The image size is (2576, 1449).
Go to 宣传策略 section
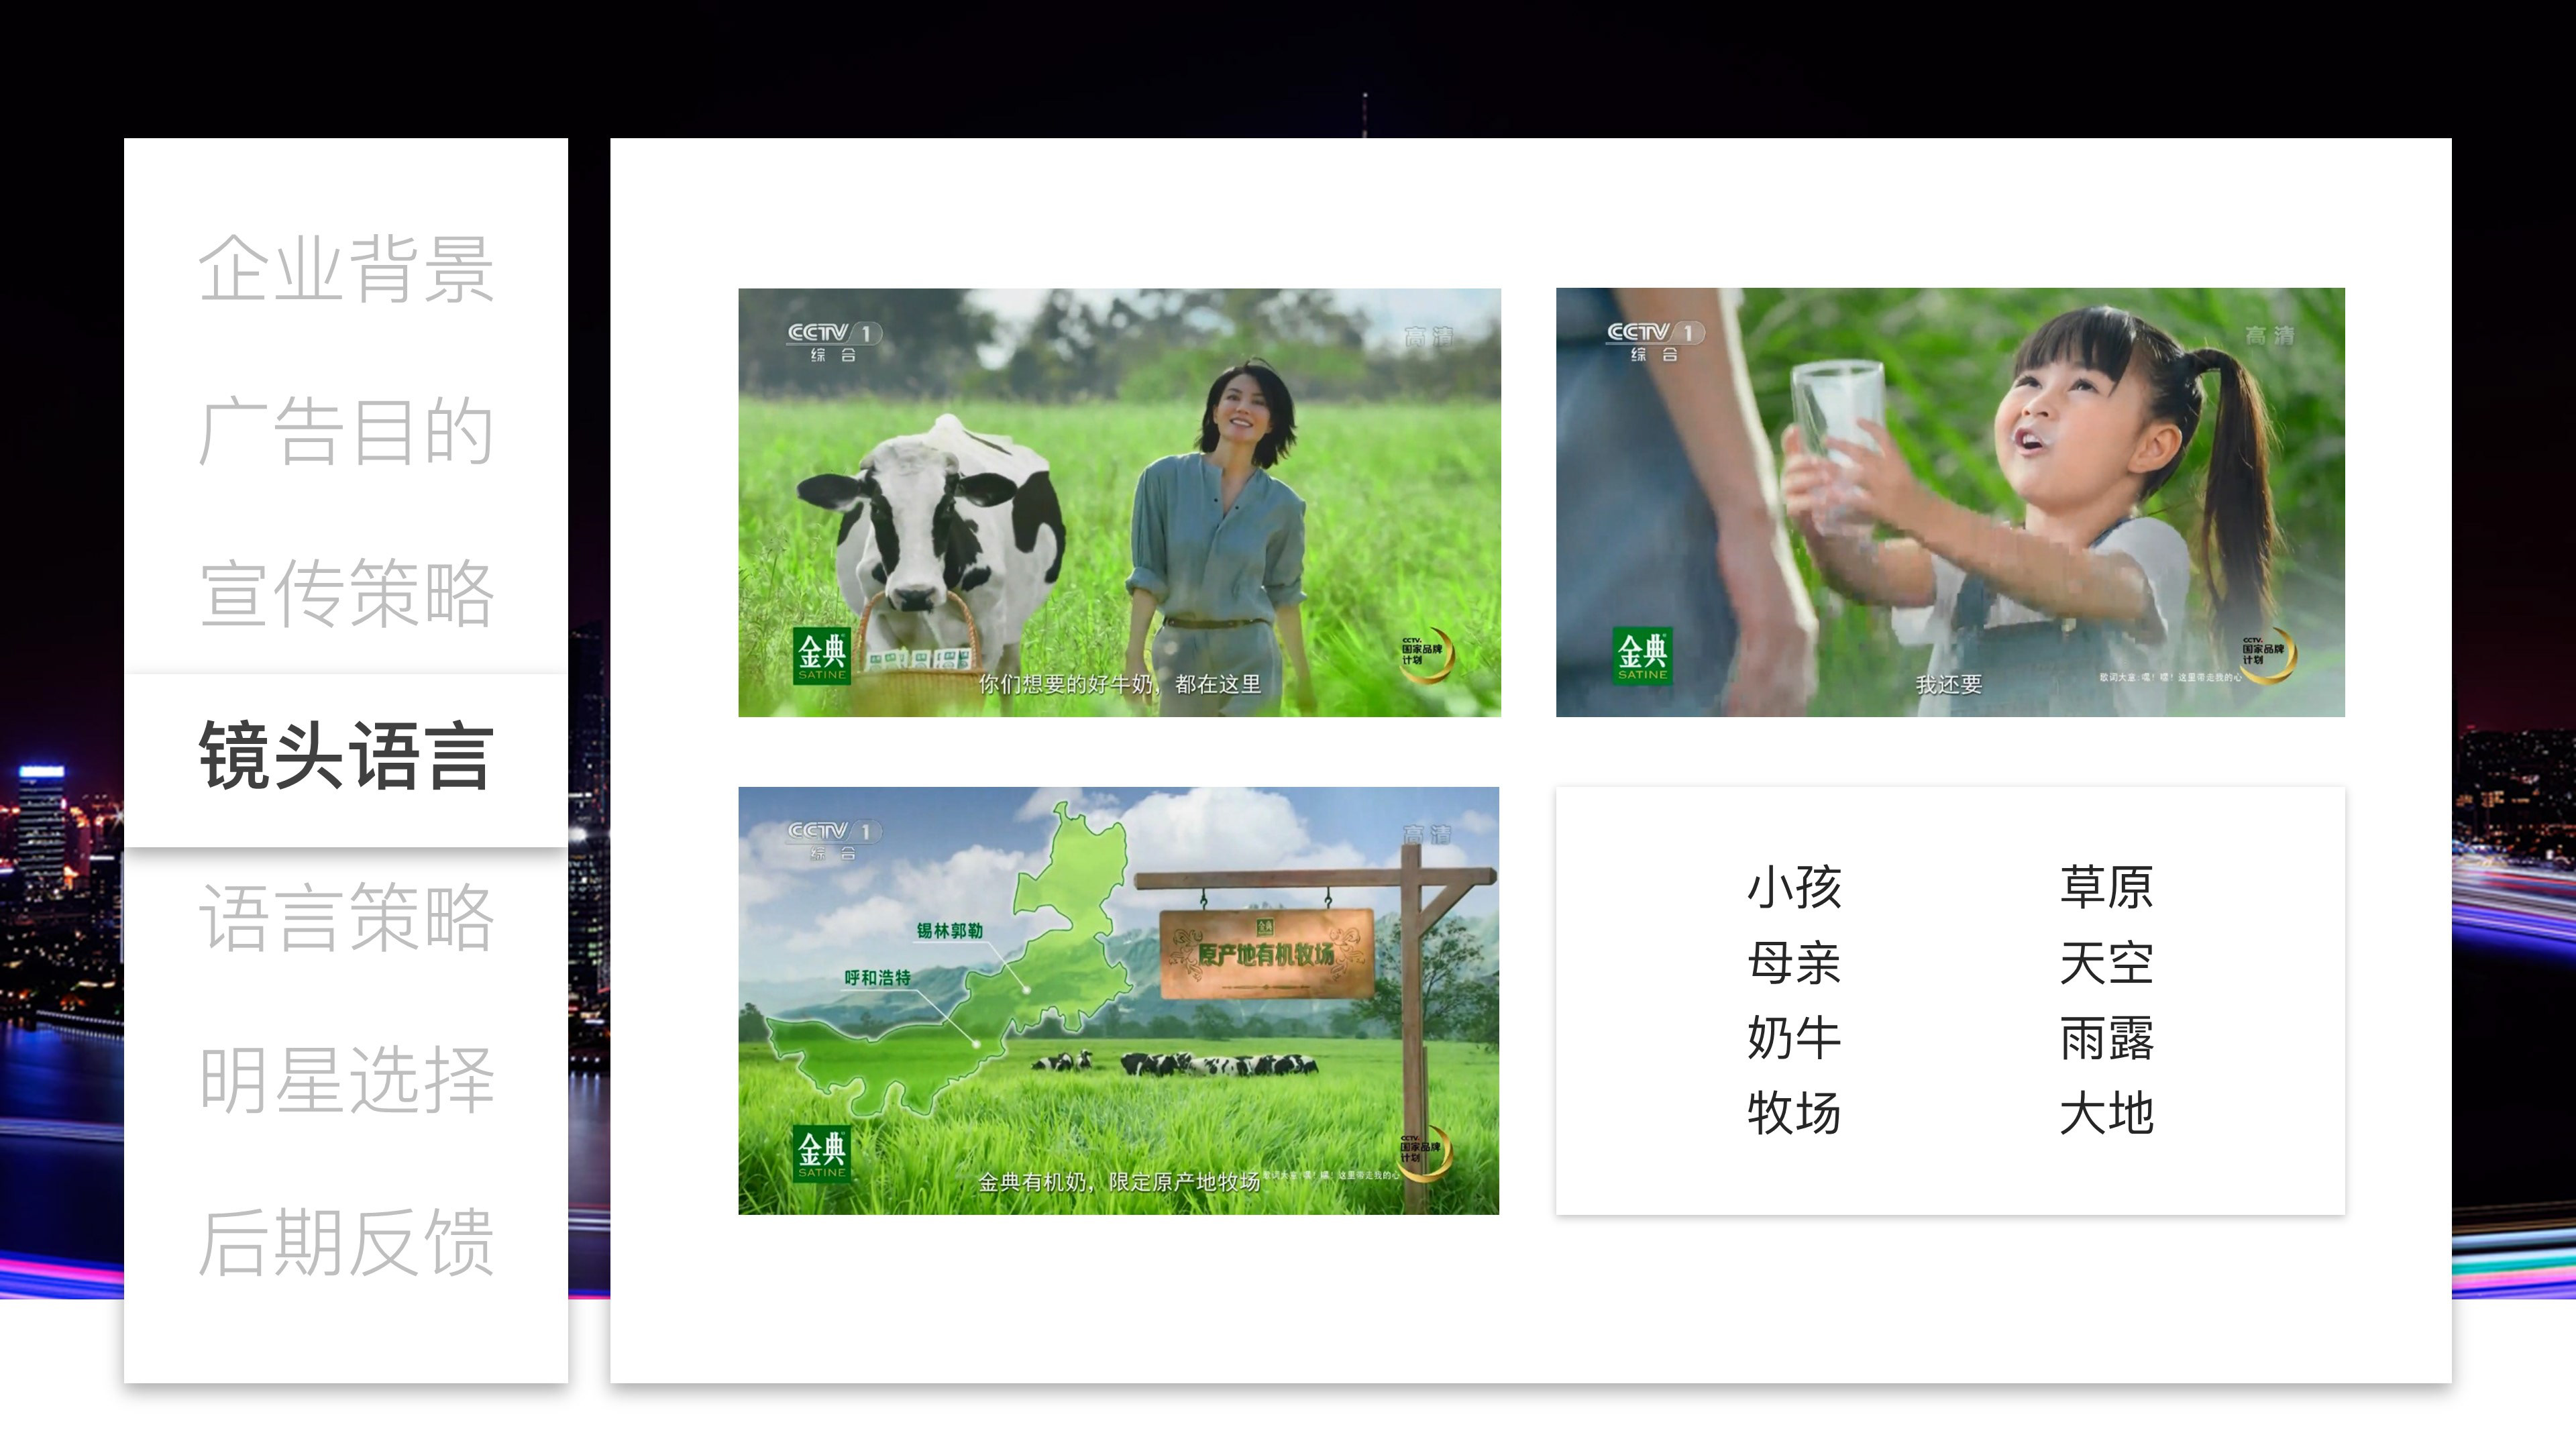click(x=346, y=594)
